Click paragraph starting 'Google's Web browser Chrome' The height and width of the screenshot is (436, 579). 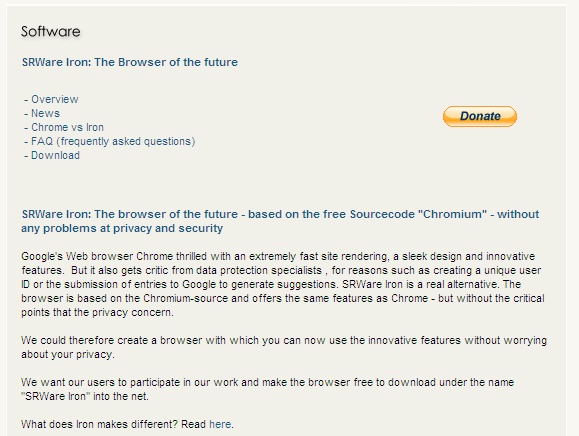pyautogui.click(x=283, y=284)
